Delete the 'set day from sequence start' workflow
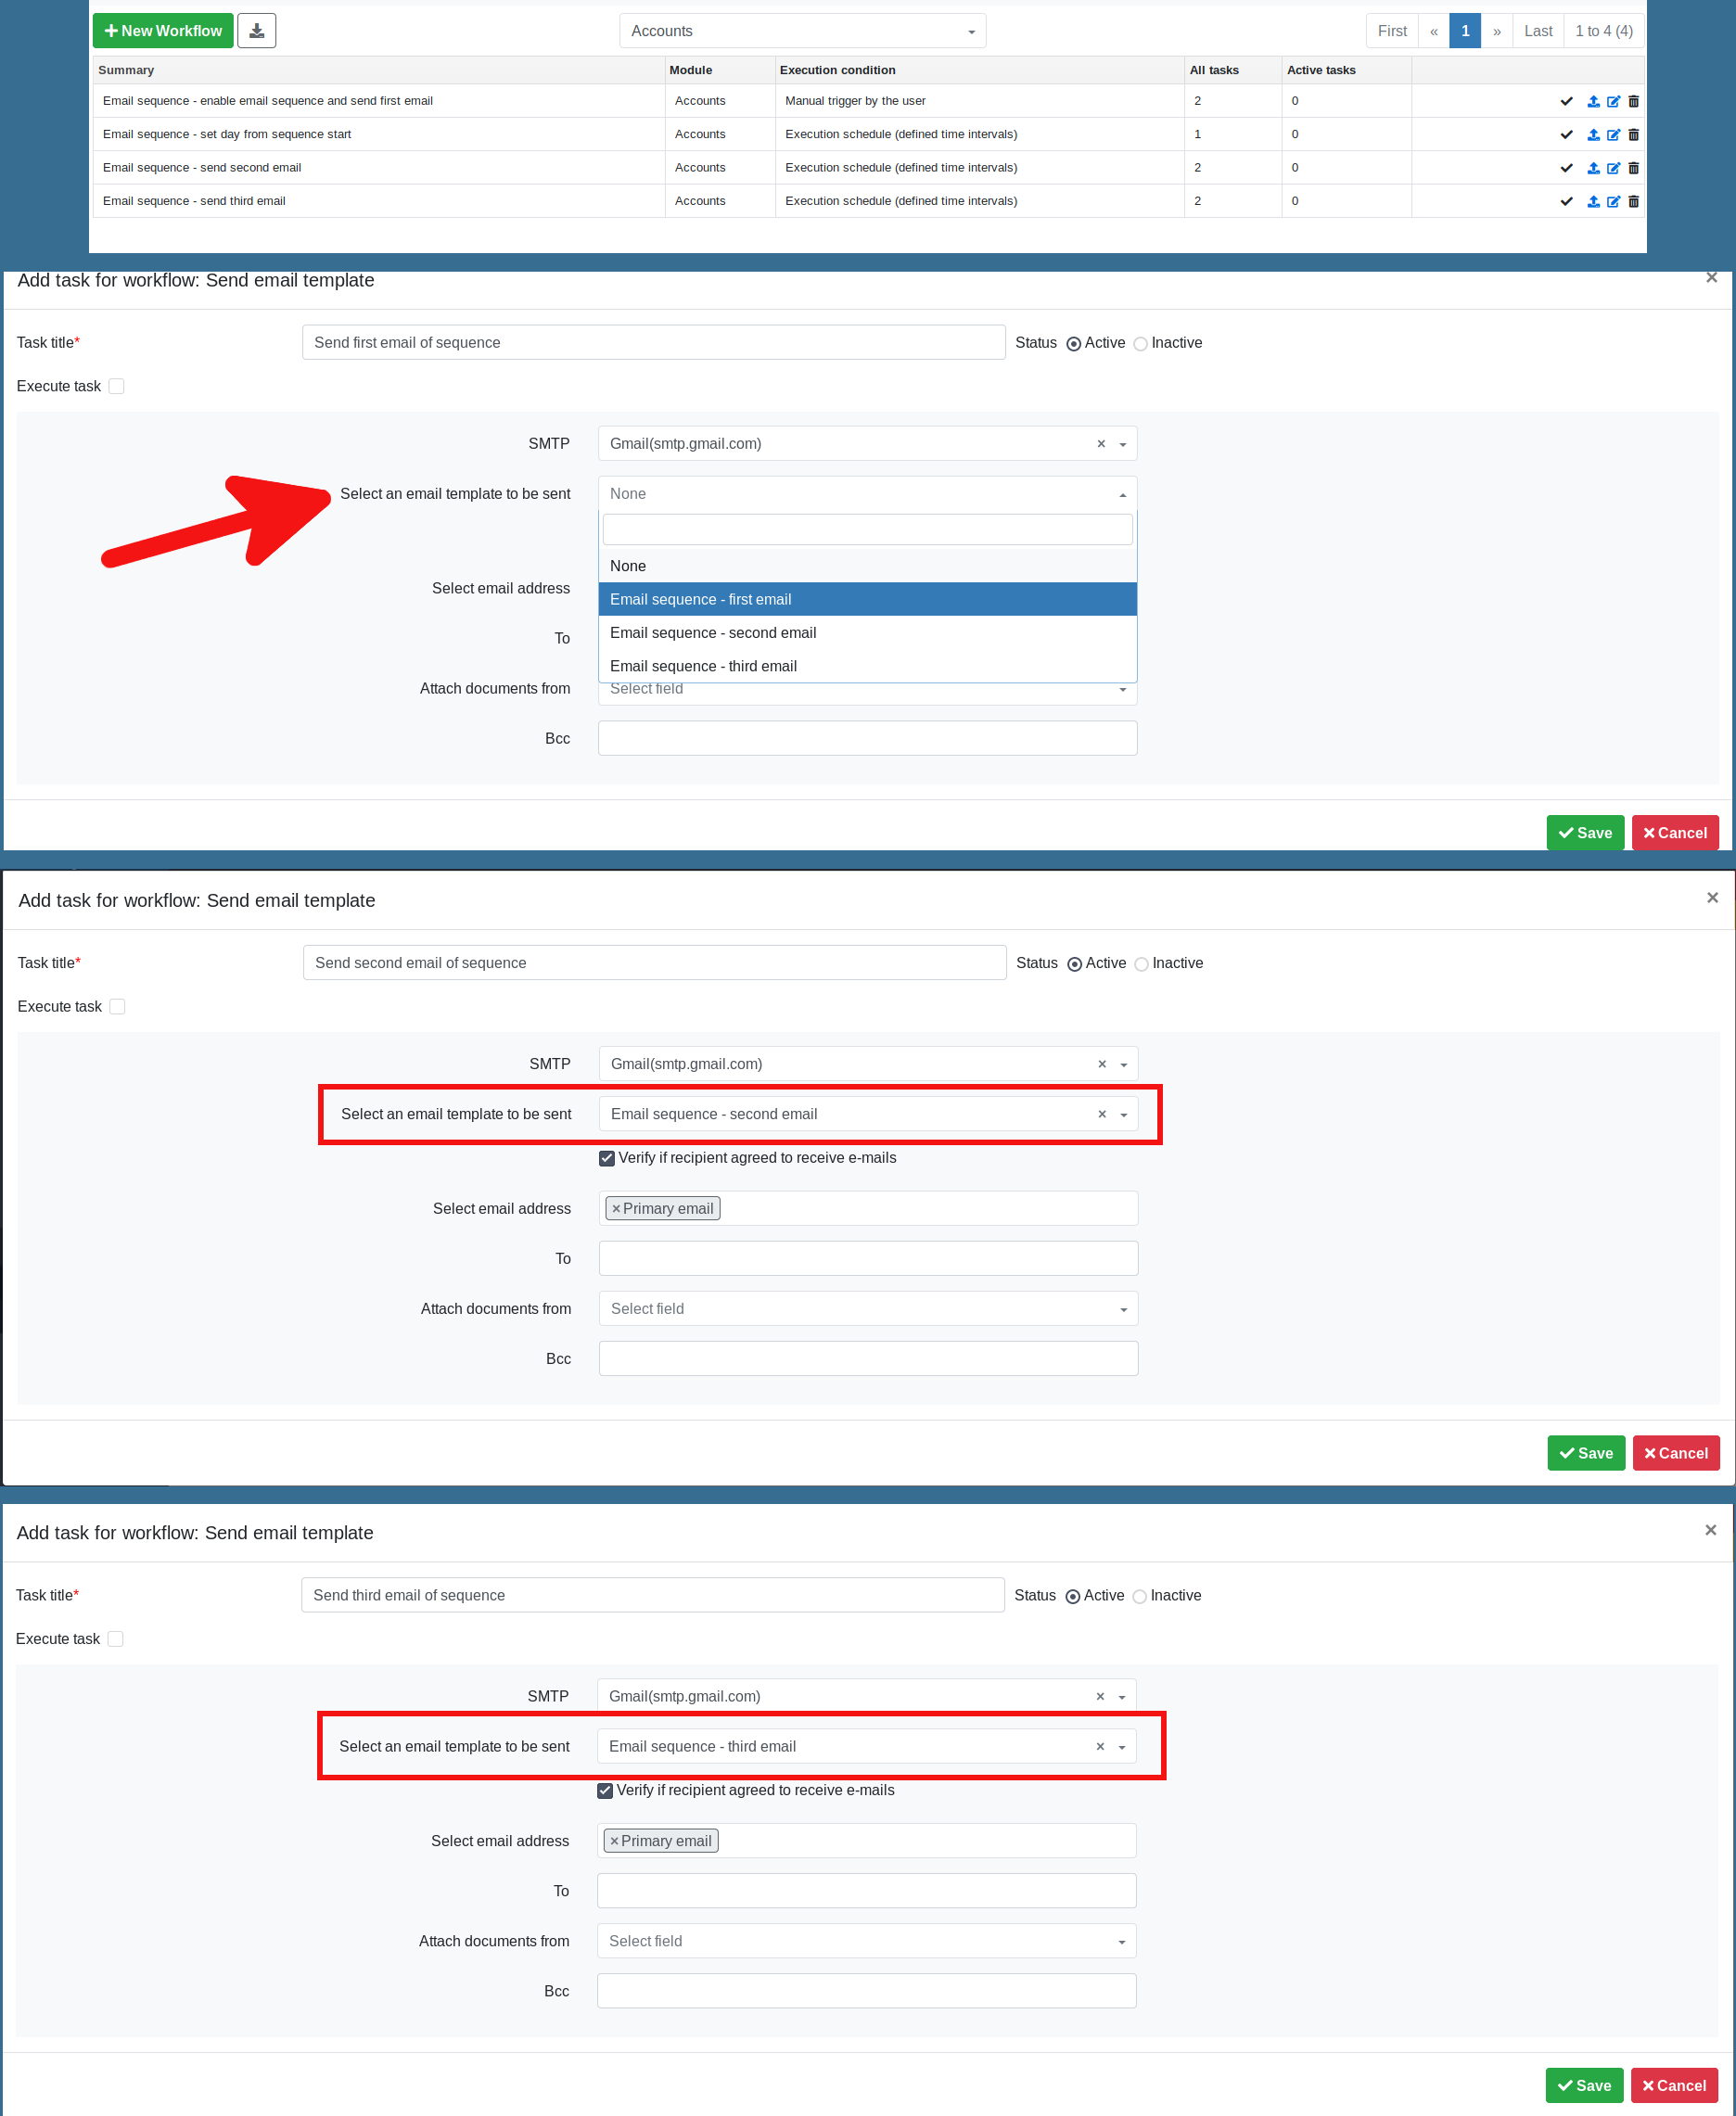Viewport: 1736px width, 2116px height. tap(1633, 135)
